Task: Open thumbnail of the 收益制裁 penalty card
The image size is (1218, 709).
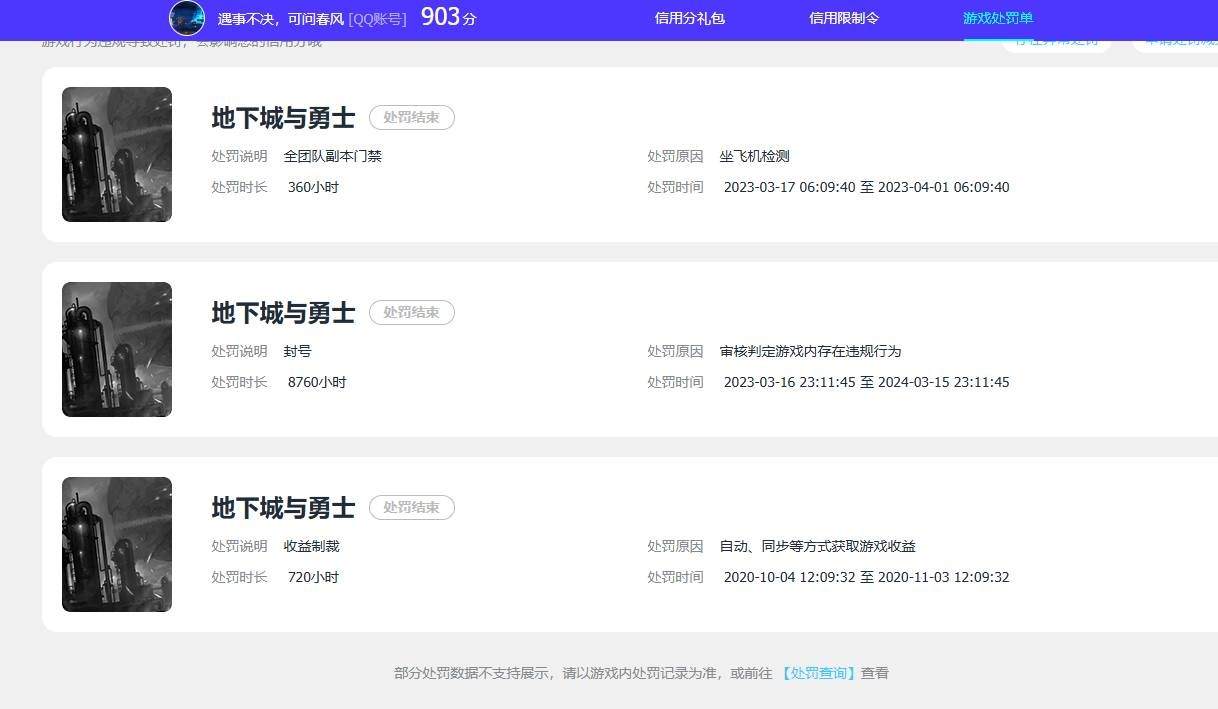Action: click(117, 544)
